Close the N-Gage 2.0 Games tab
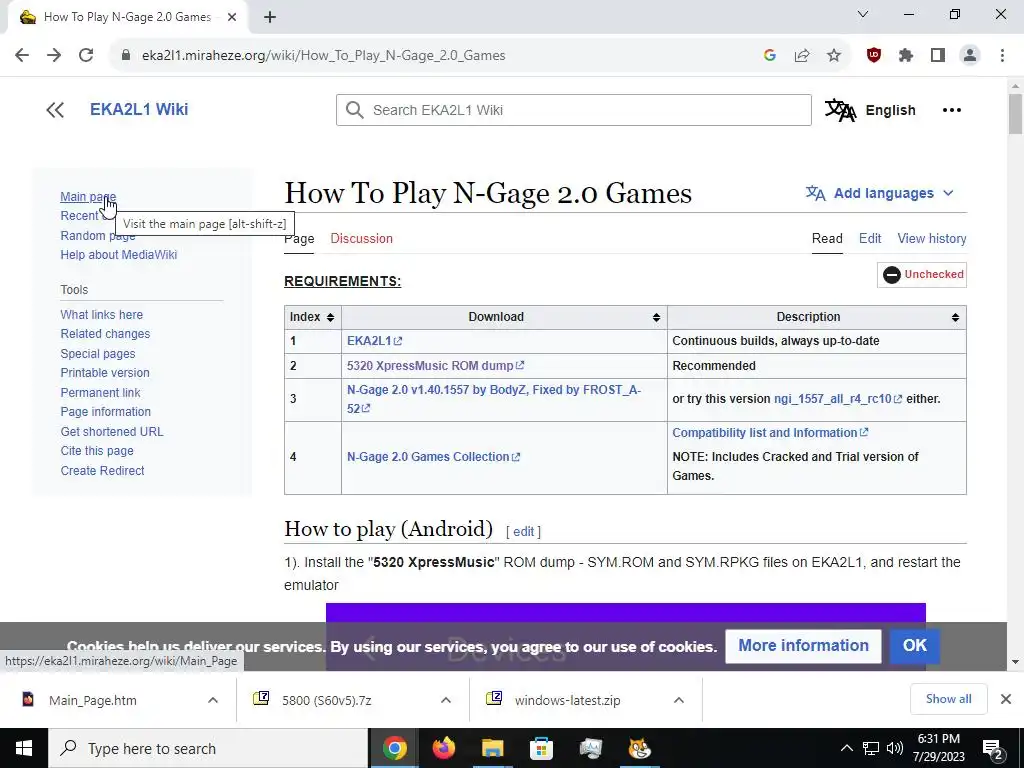 (232, 17)
